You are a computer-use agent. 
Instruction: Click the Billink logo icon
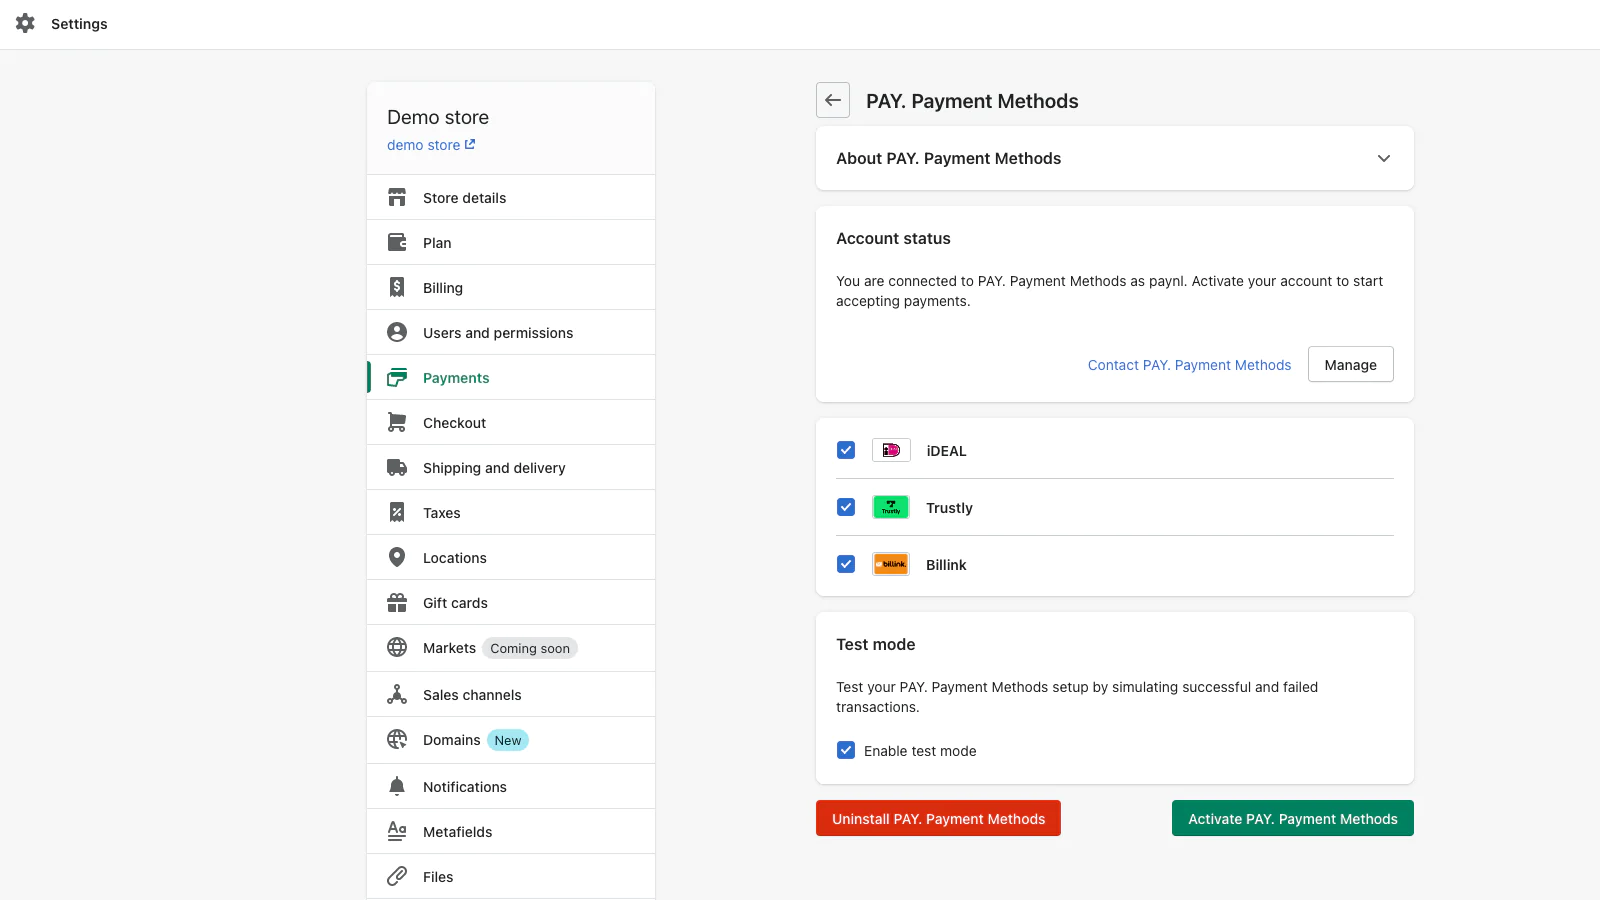coord(891,564)
